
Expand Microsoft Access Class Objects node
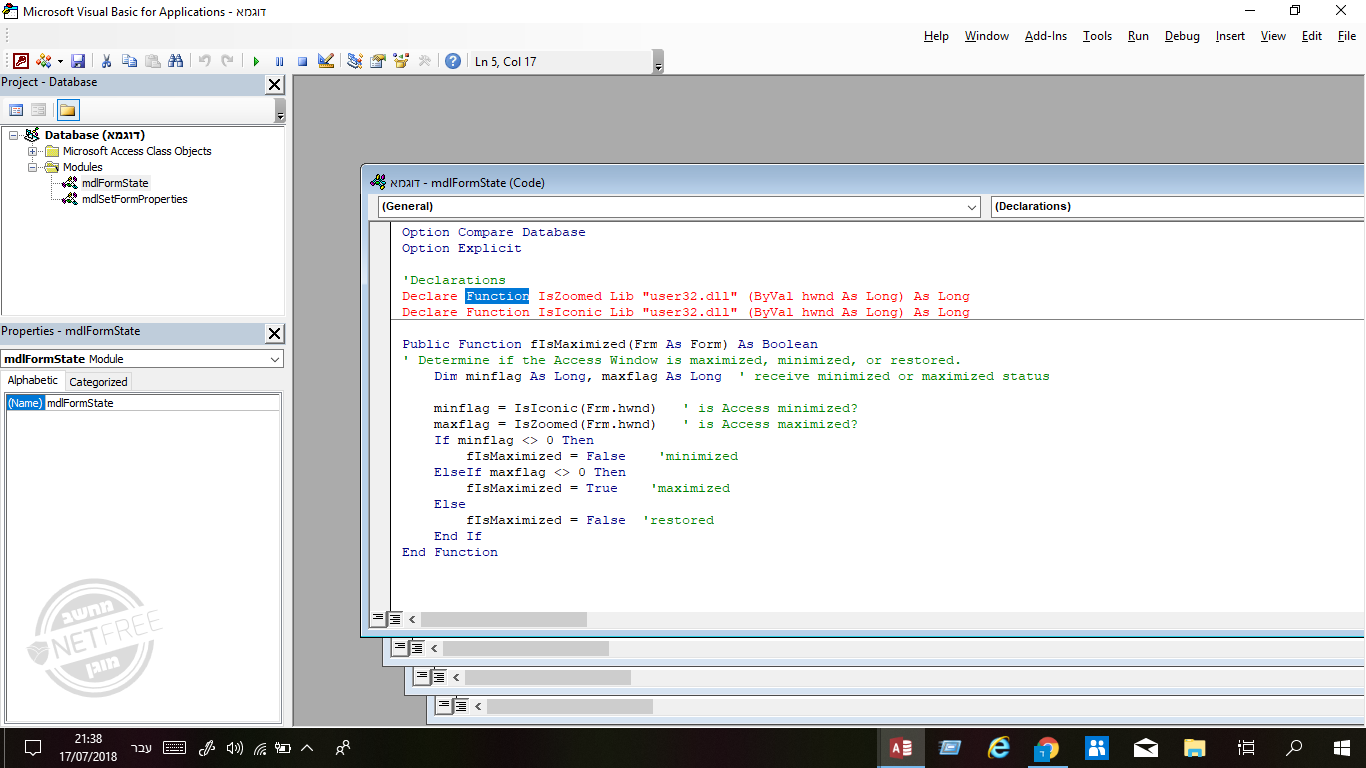[x=33, y=152]
